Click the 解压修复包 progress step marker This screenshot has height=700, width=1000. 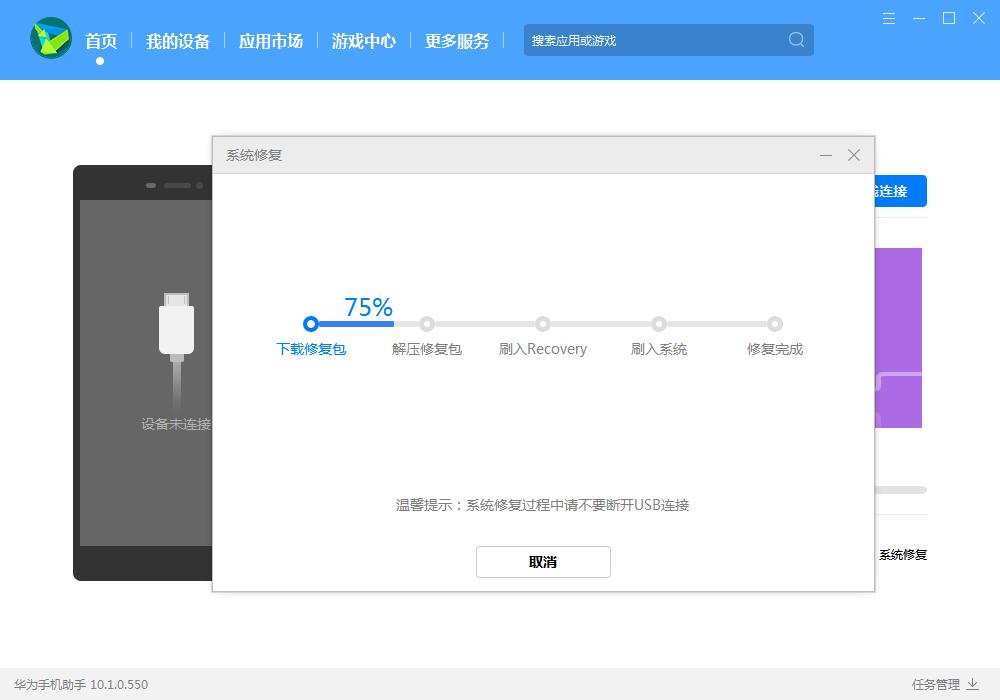[x=427, y=324]
